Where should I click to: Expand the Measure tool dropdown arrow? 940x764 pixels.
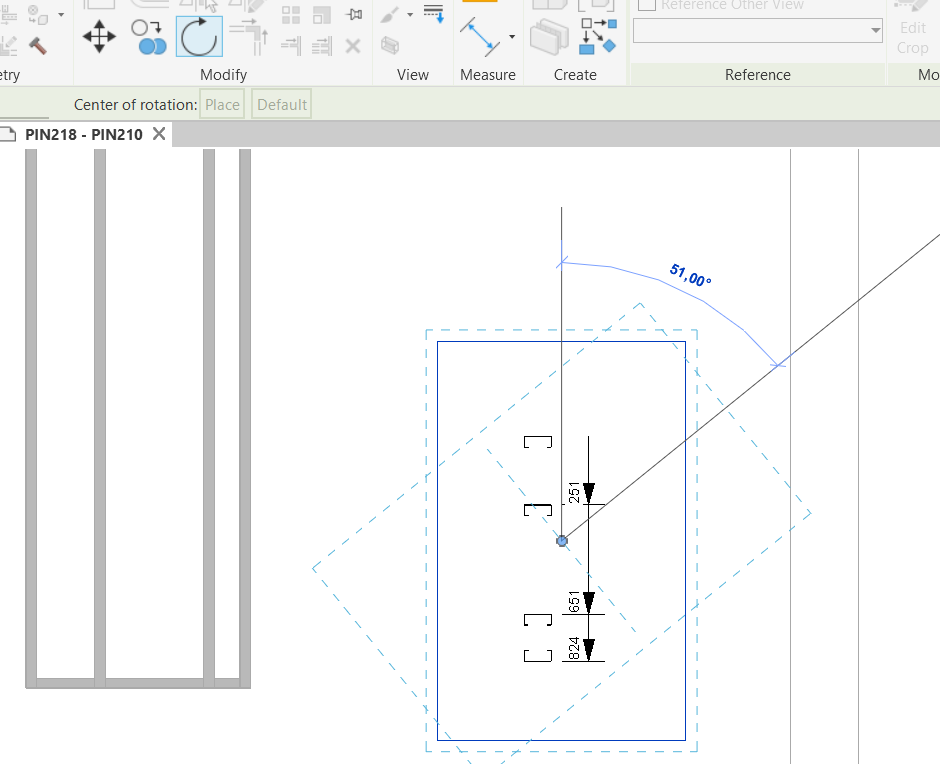pyautogui.click(x=511, y=37)
